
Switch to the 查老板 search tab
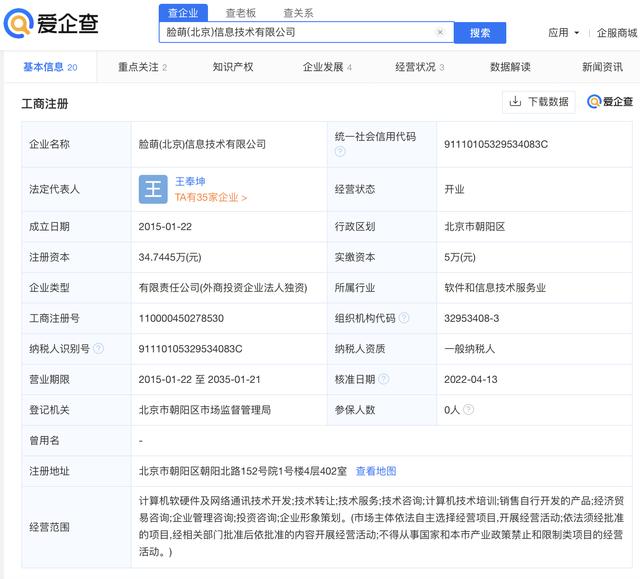pyautogui.click(x=241, y=13)
